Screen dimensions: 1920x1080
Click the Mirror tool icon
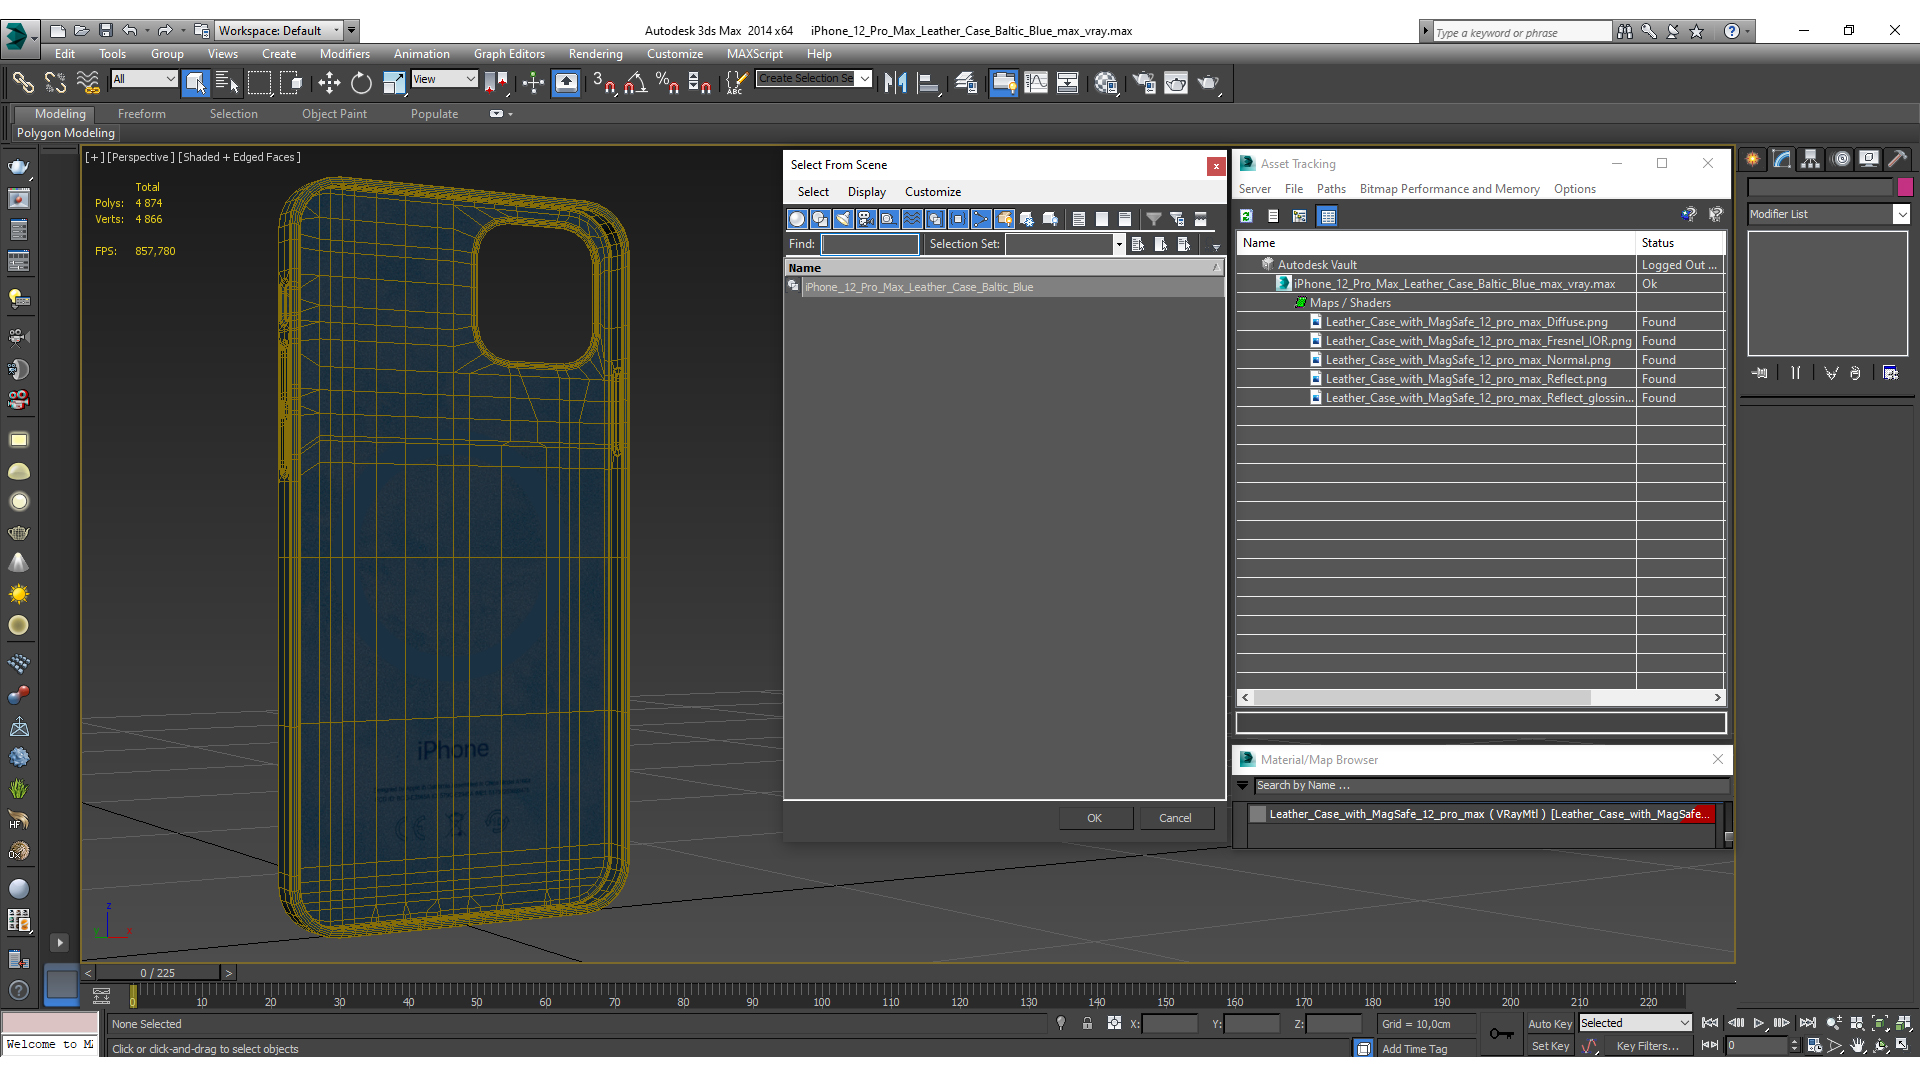click(896, 83)
